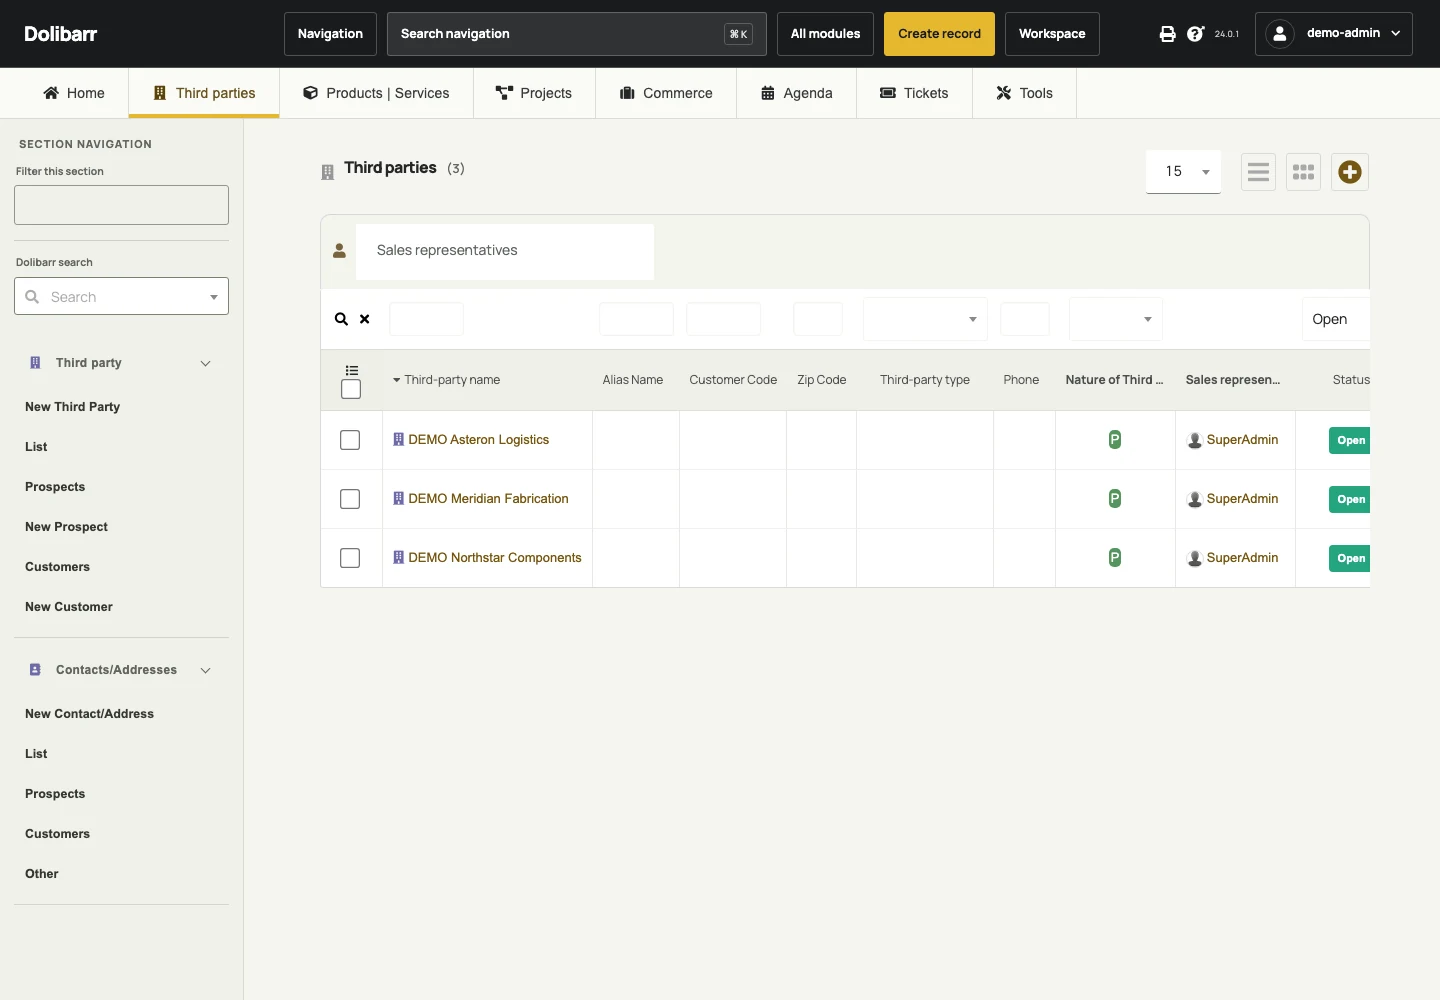Tick checkbox for DEMO Meridian Fabrication
This screenshot has height=1000, width=1440.
tap(350, 499)
